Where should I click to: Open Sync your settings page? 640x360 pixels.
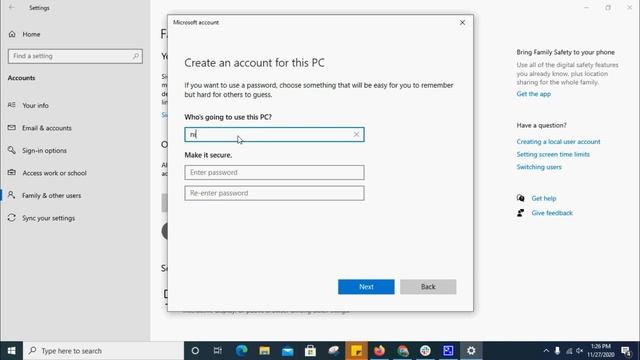tap(48, 218)
